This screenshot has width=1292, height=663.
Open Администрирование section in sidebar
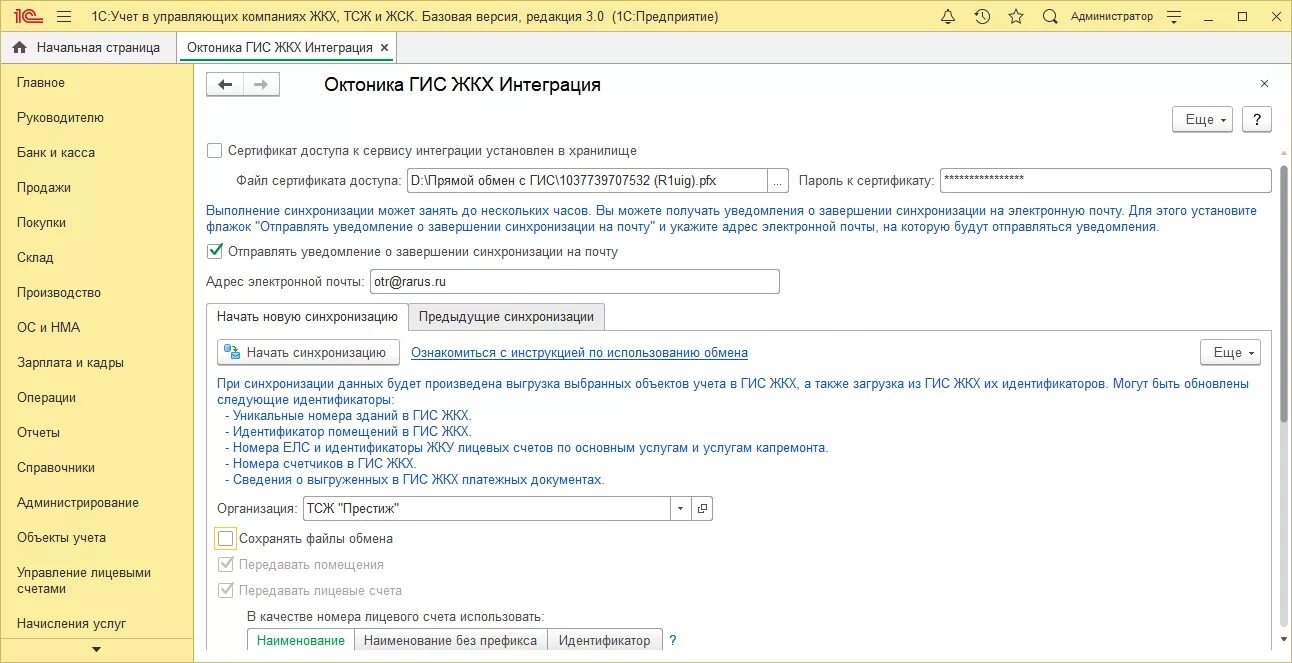(78, 502)
